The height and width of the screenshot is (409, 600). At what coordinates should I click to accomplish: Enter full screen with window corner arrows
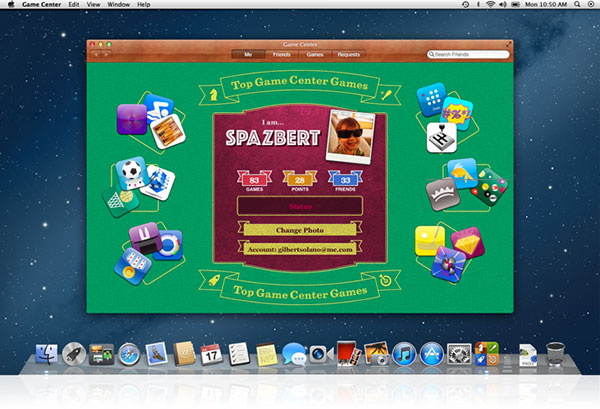pyautogui.click(x=509, y=44)
